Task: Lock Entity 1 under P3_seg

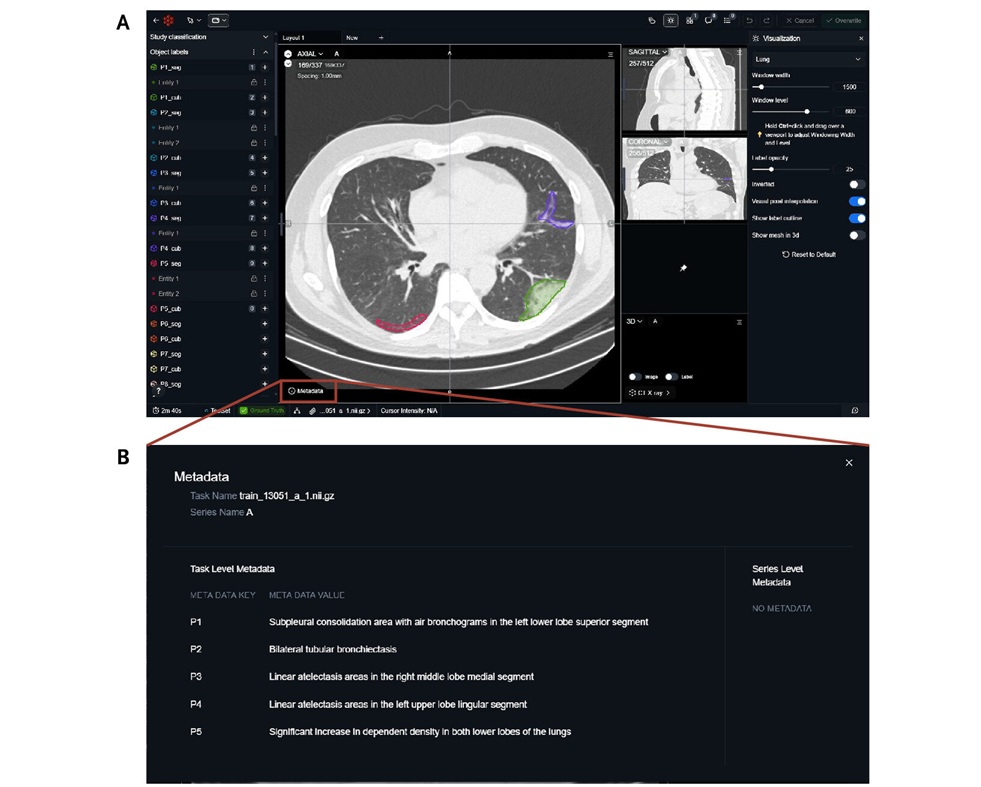Action: click(253, 188)
